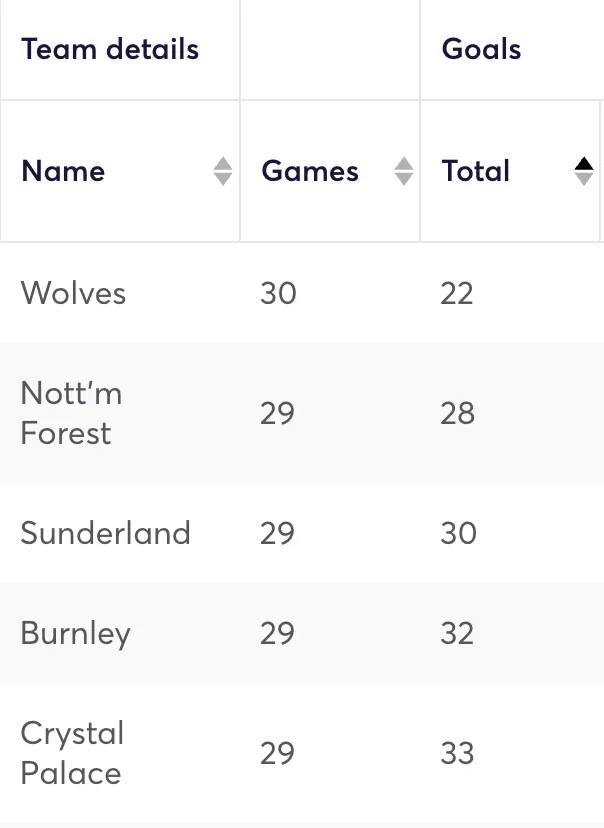Select the descending sort triangle for Games
Viewport: 604px width, 828px height.
(404, 178)
